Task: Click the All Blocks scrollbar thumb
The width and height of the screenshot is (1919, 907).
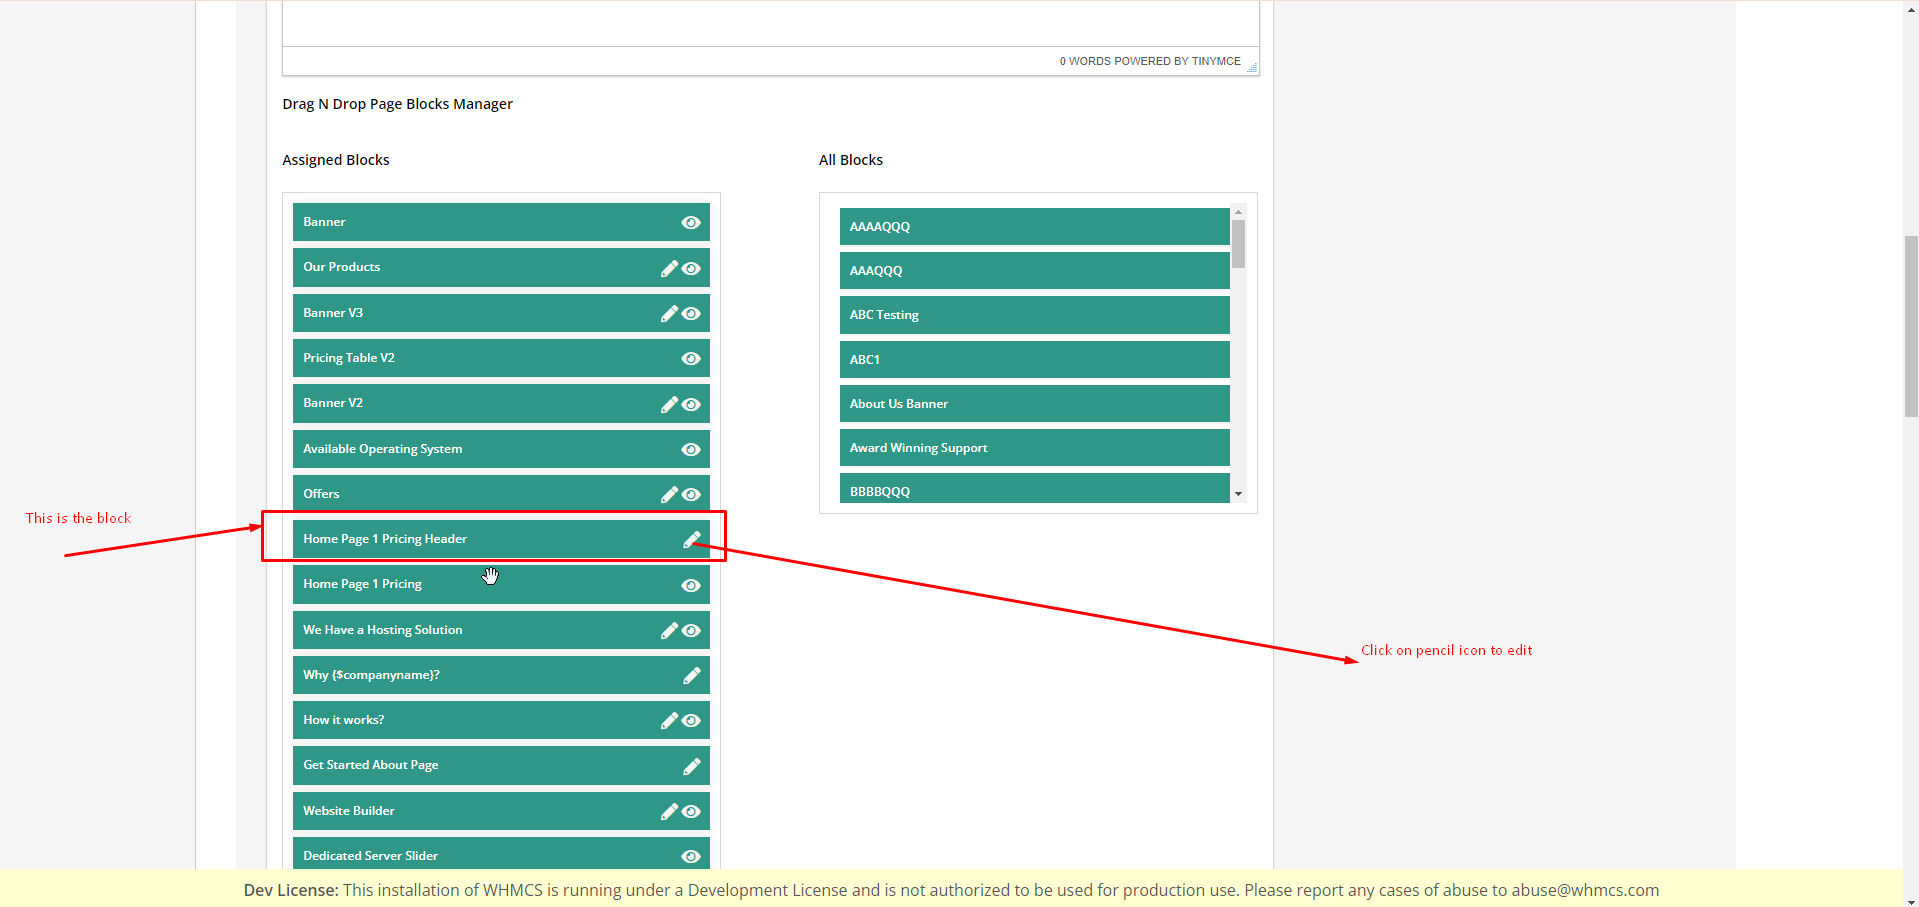Action: (1238, 244)
